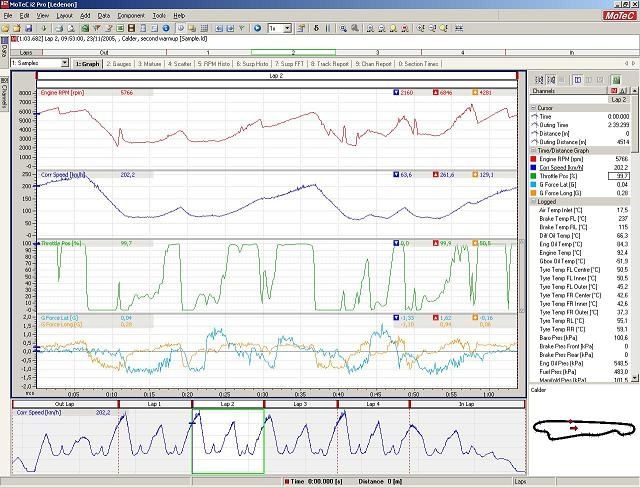The image size is (640, 488).
Task: Collapse the Logged channels group
Action: pos(533,202)
